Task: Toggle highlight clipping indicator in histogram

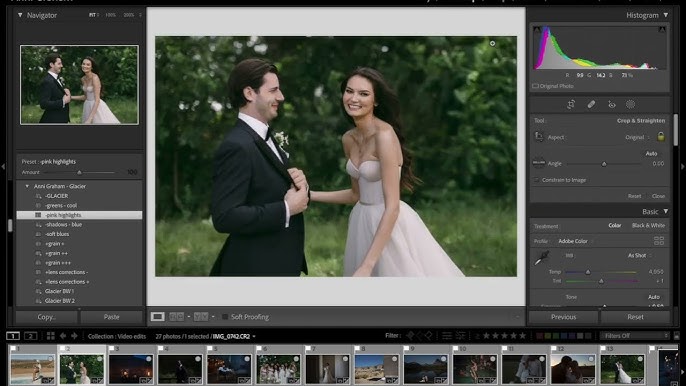Action: coord(662,30)
